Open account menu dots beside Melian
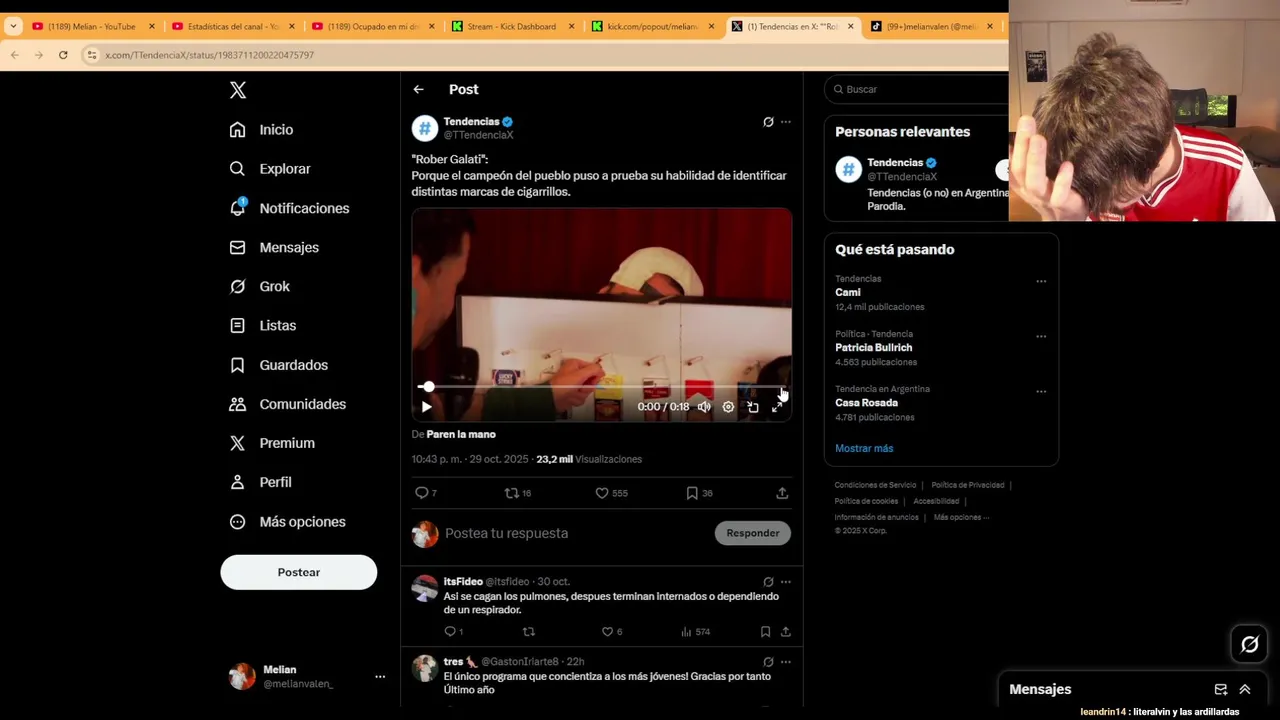The width and height of the screenshot is (1280, 720). [x=380, y=677]
